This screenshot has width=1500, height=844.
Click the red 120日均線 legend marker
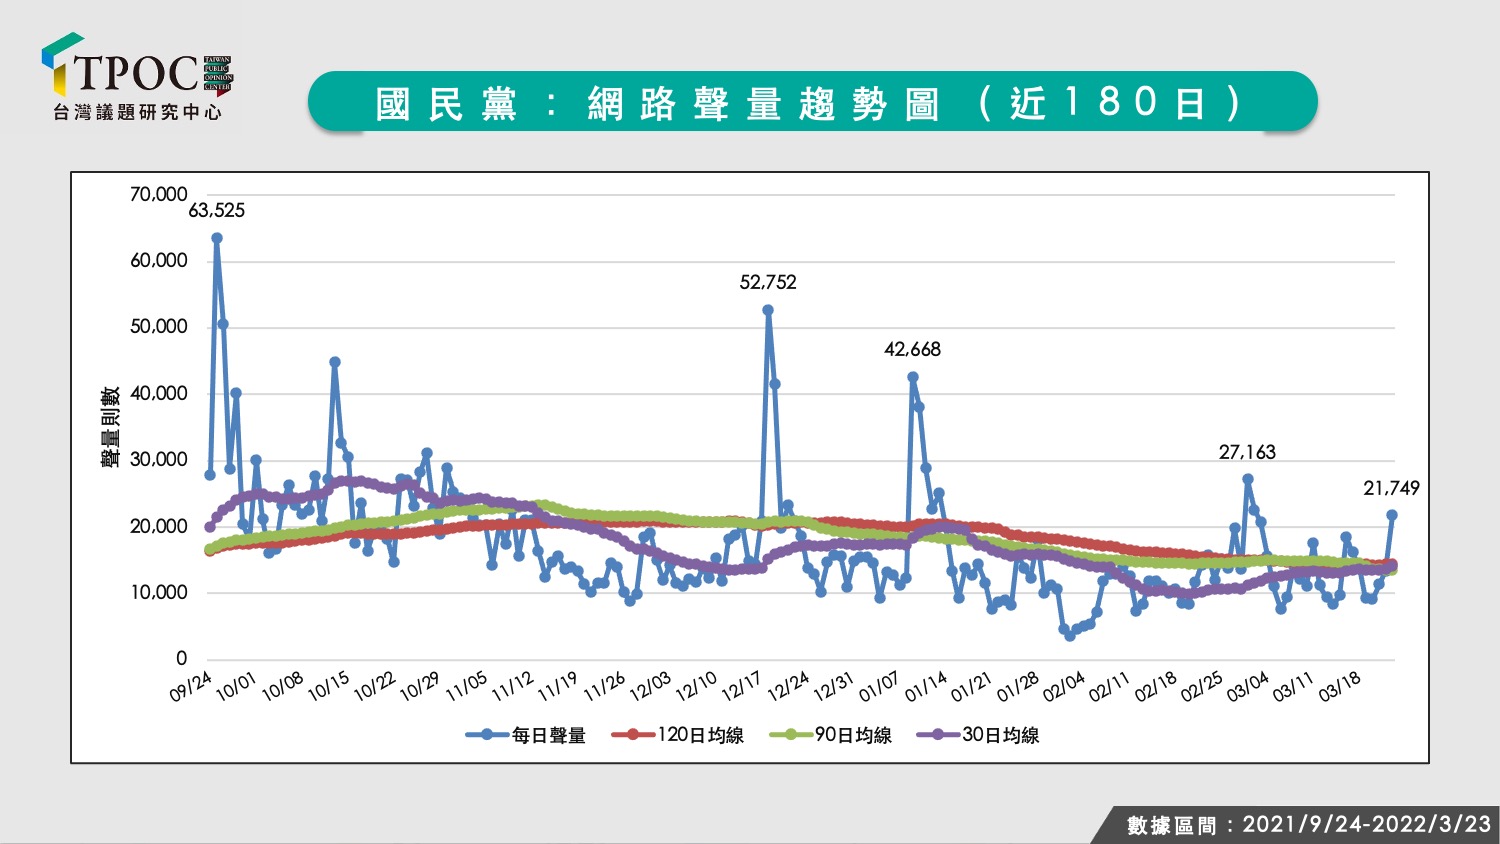(x=633, y=735)
